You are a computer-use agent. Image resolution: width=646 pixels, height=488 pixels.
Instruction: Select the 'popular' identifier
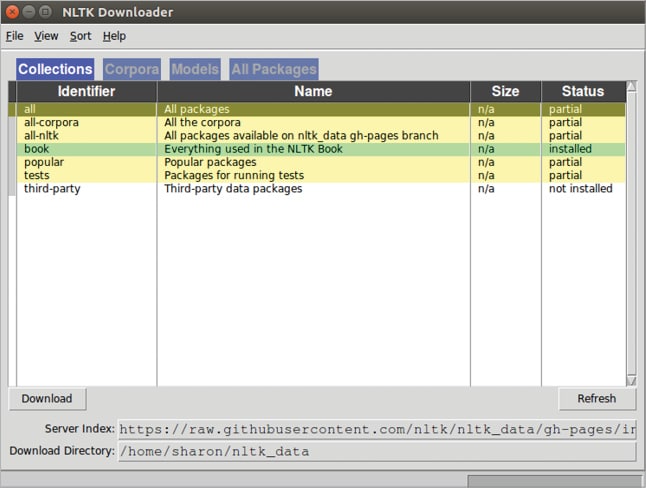coord(44,162)
